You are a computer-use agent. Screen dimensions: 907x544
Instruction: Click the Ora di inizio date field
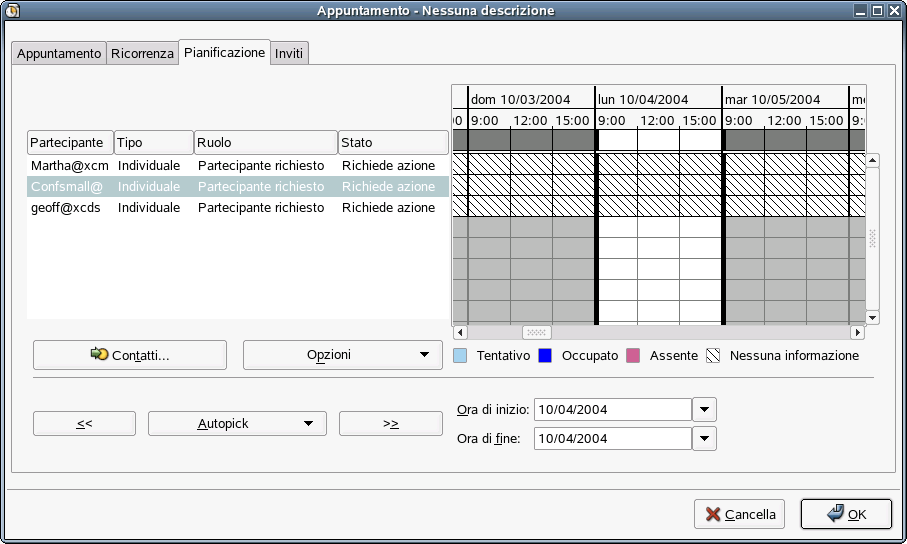pos(613,410)
